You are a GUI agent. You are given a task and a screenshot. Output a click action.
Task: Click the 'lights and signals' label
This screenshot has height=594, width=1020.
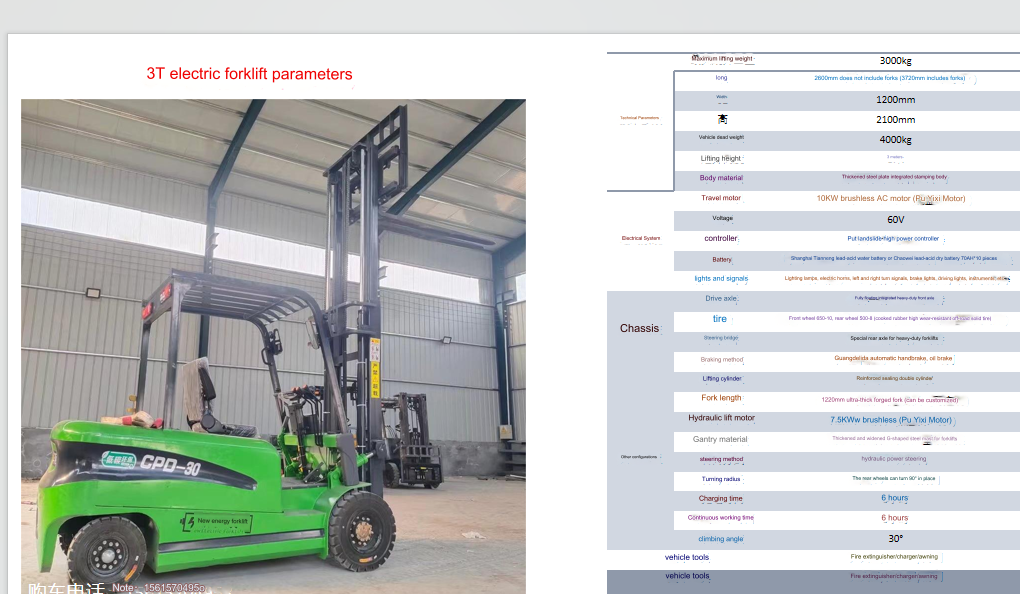click(721, 278)
